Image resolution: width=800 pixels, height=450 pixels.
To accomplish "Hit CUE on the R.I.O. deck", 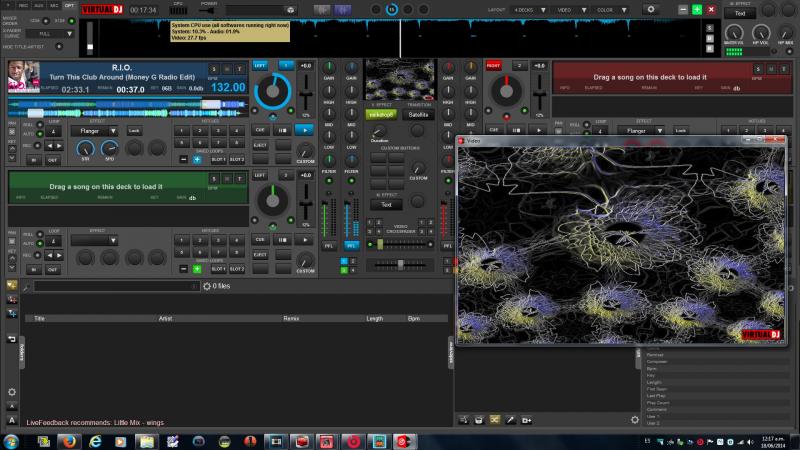I will point(260,131).
